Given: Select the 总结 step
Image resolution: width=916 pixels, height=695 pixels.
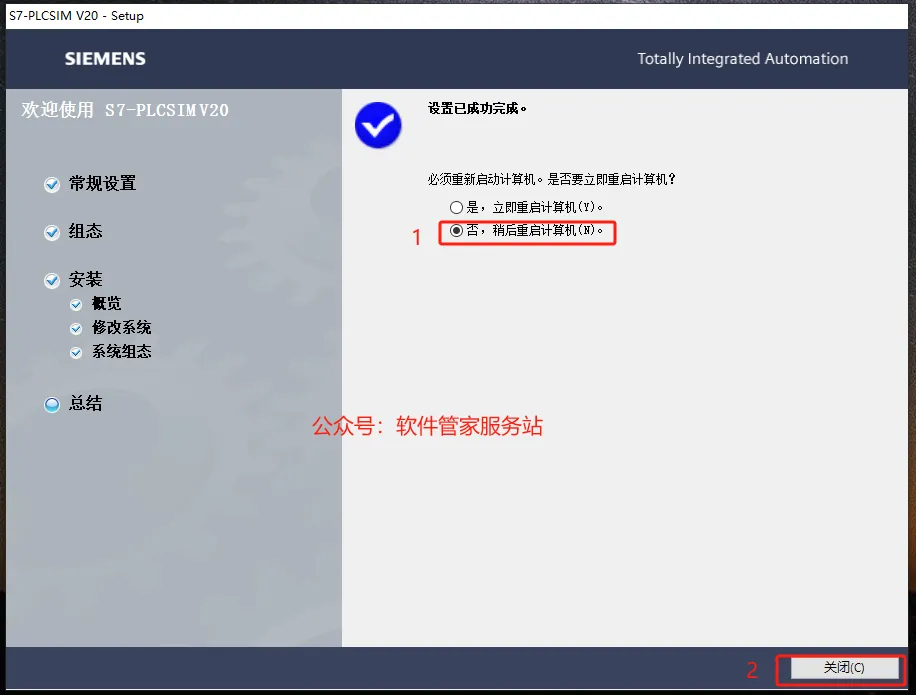Looking at the screenshot, I should click(85, 403).
